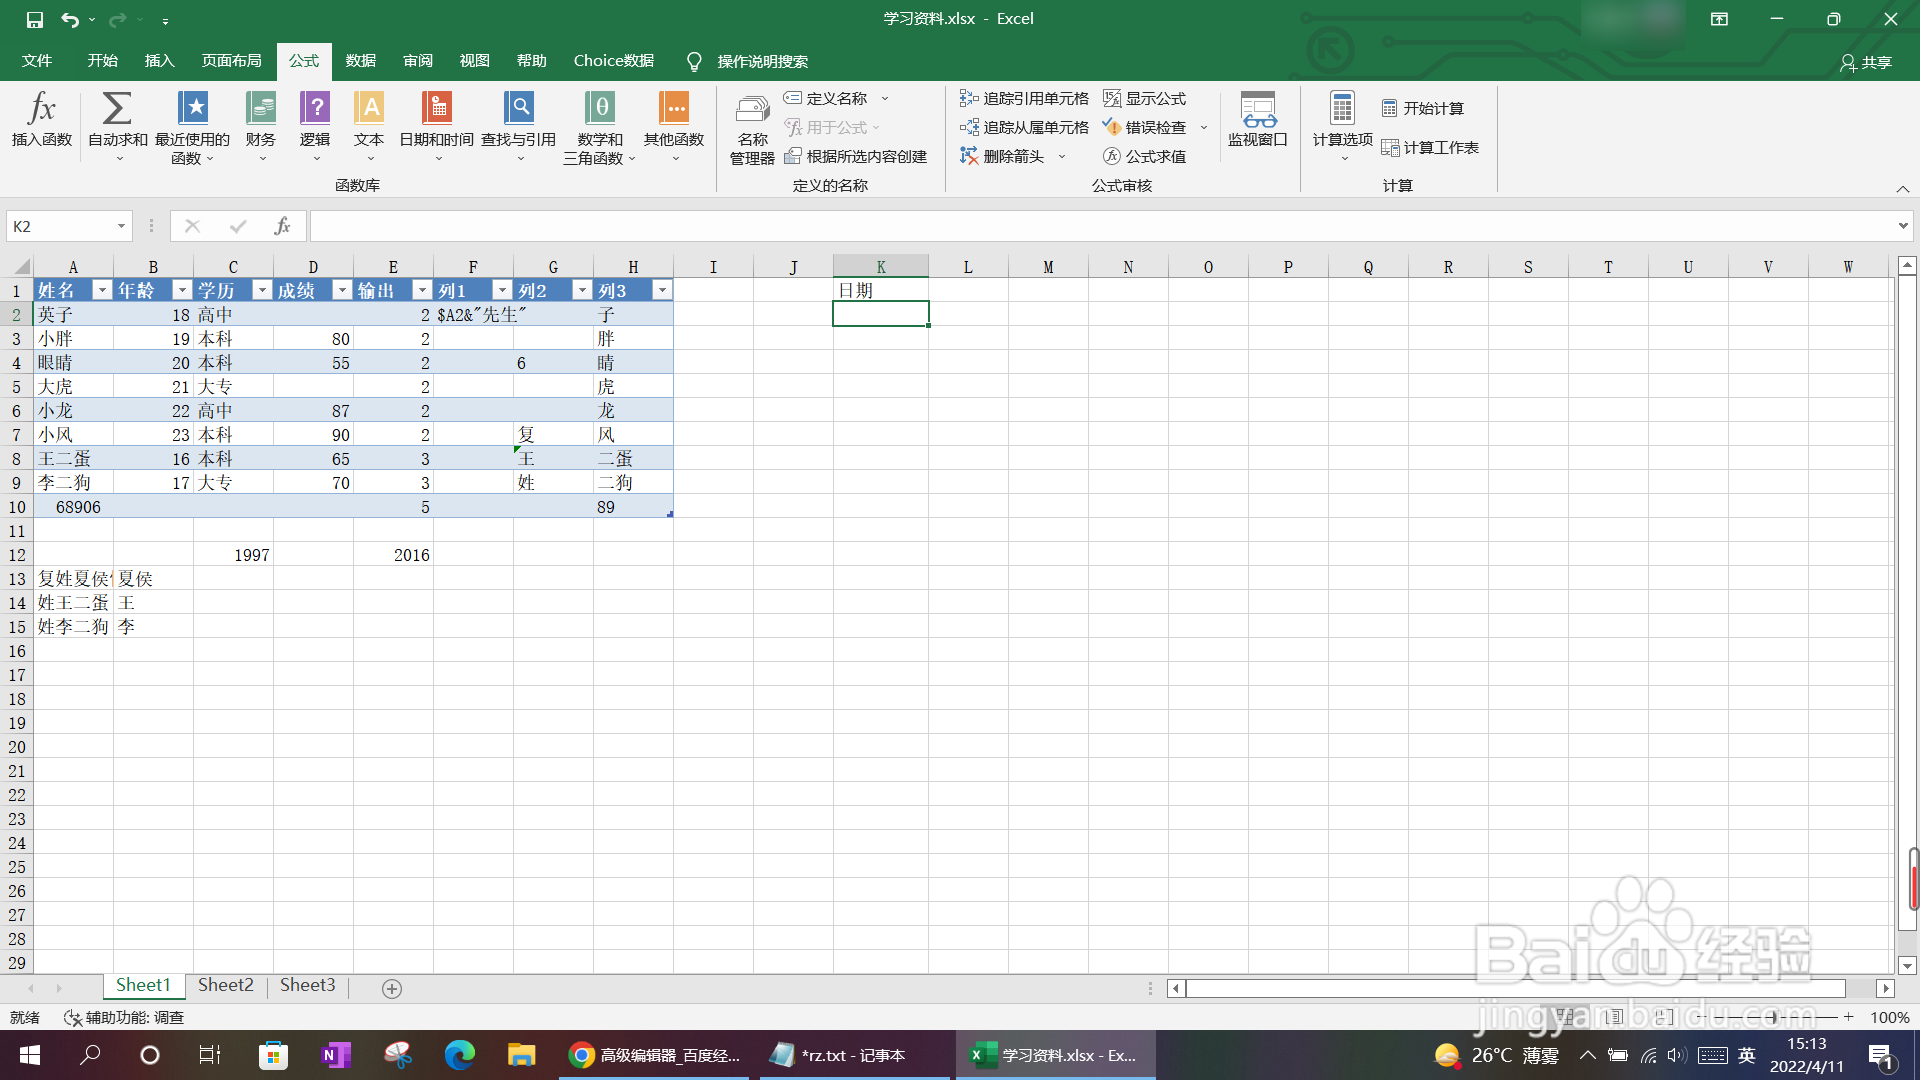The image size is (1920, 1080).
Task: Open the 文件 menu
Action: tap(37, 61)
